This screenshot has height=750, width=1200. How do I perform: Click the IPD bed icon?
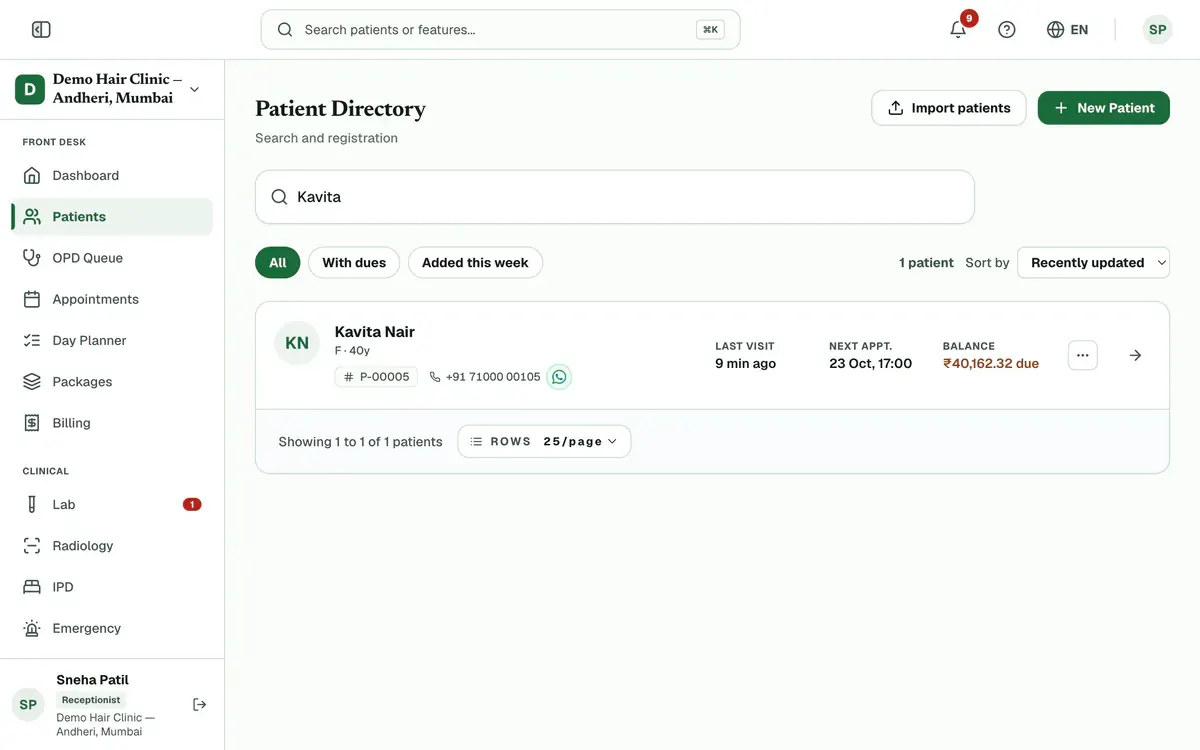32,587
